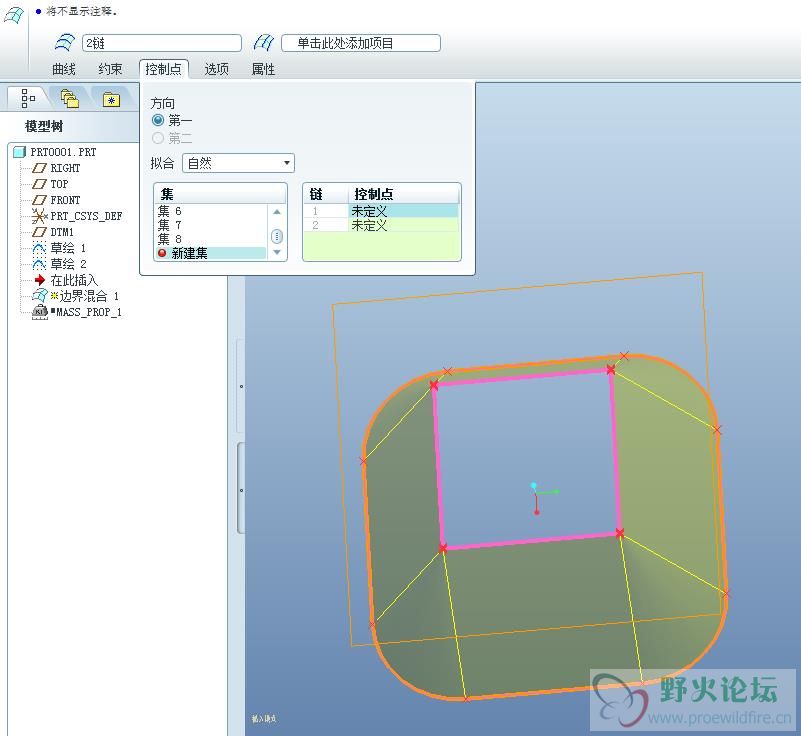Click the lower sash handle beside the navigator
Screen dimensions: 801x736
241,490
